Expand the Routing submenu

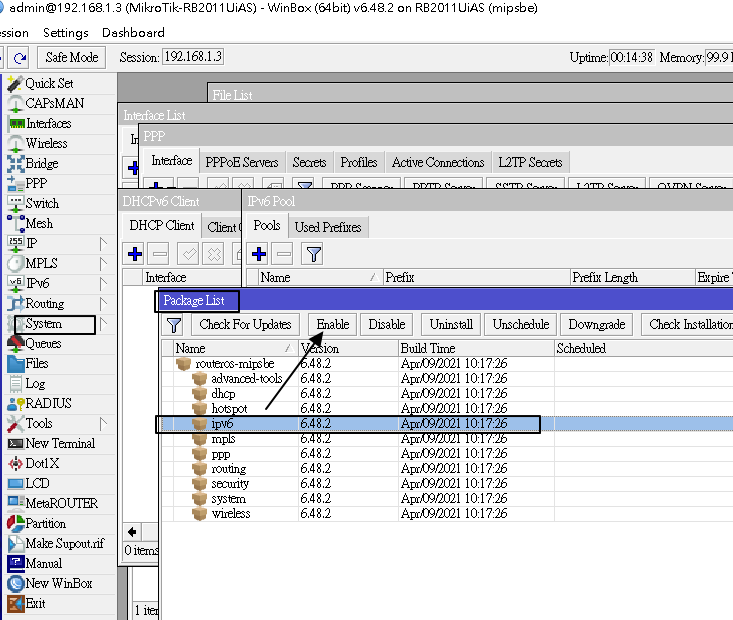(x=103, y=303)
